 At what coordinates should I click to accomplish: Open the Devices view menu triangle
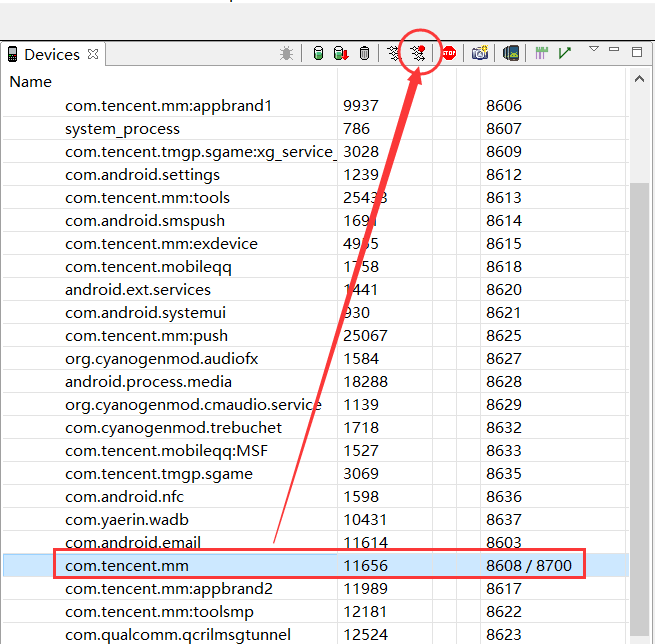594,49
